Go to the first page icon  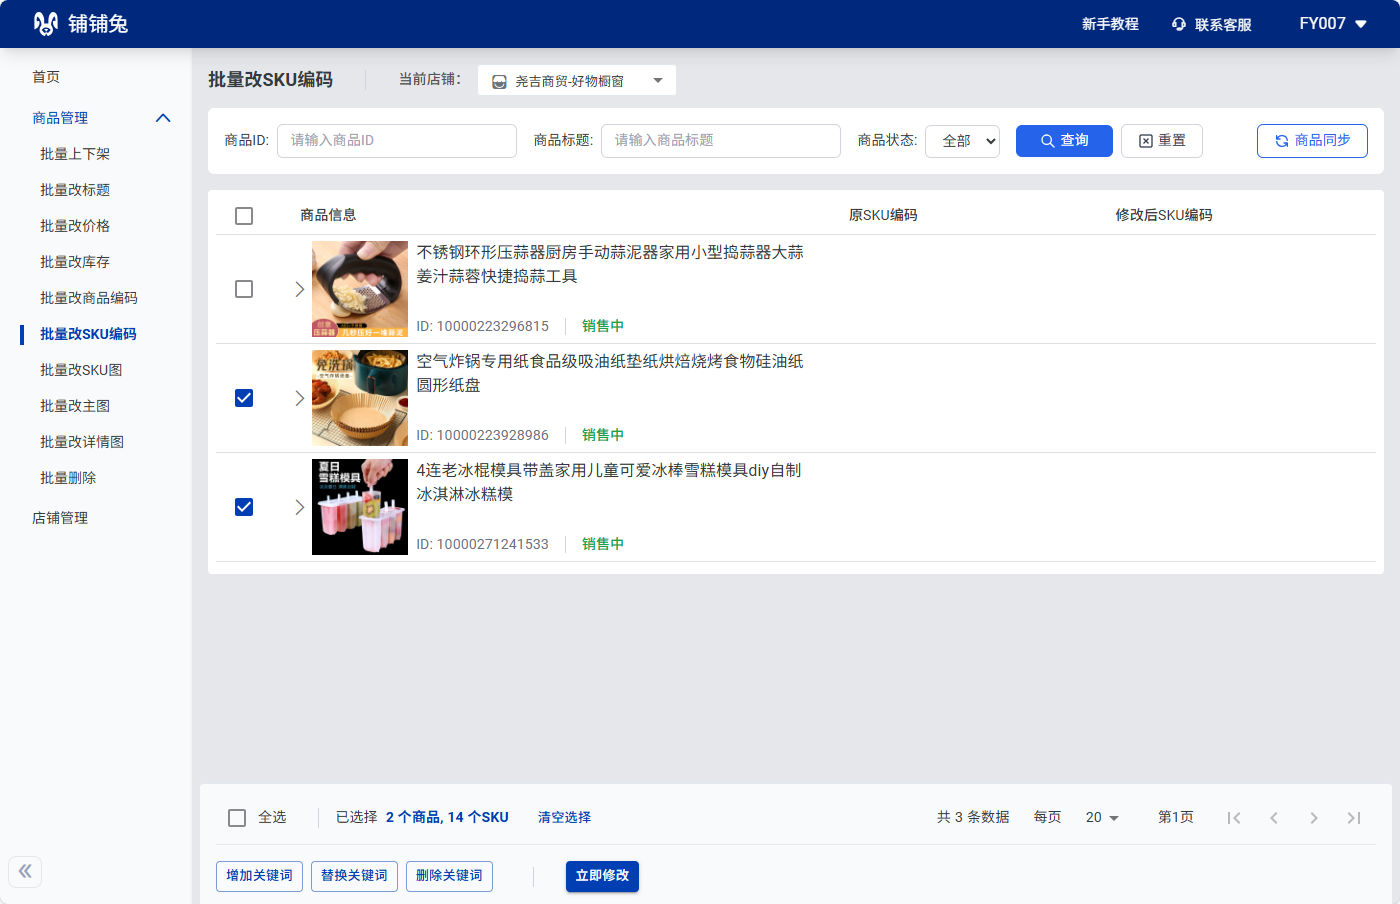1234,818
